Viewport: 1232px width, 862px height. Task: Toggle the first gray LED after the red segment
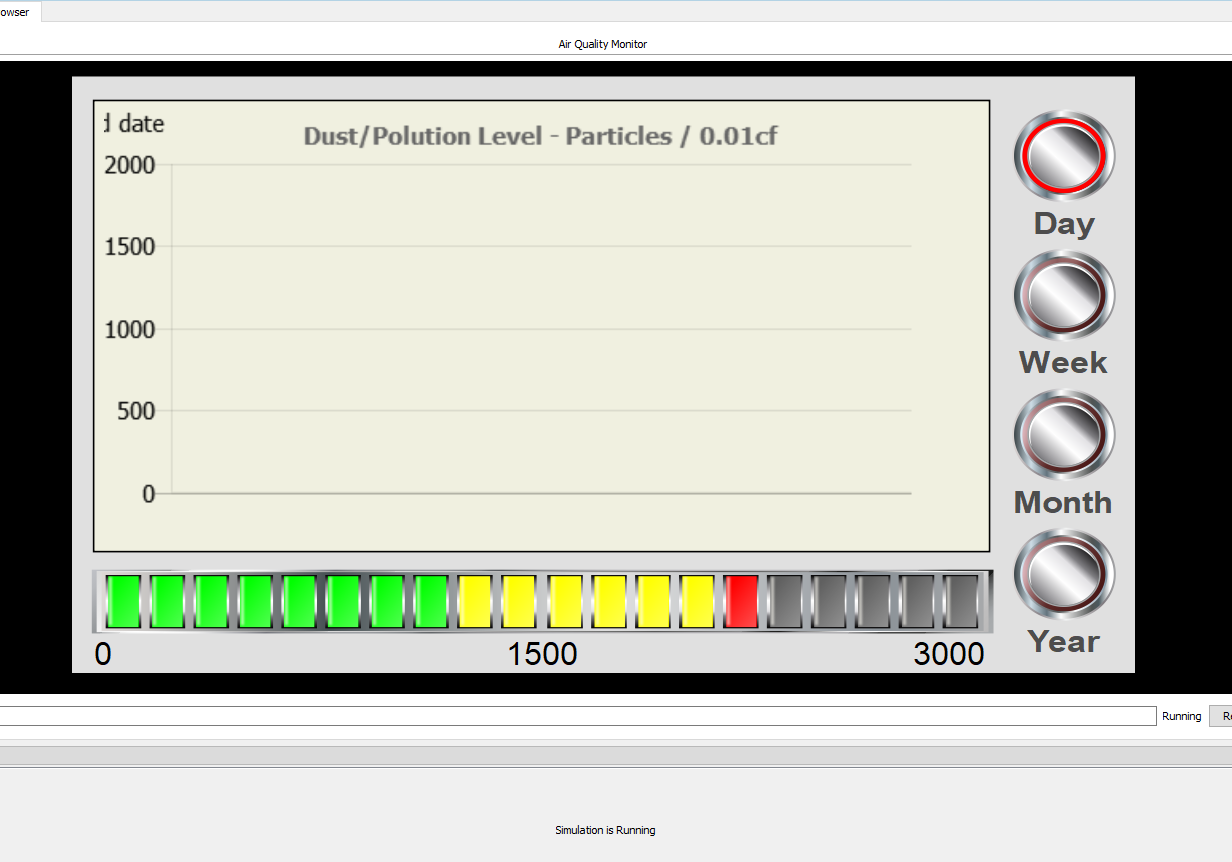(x=785, y=601)
